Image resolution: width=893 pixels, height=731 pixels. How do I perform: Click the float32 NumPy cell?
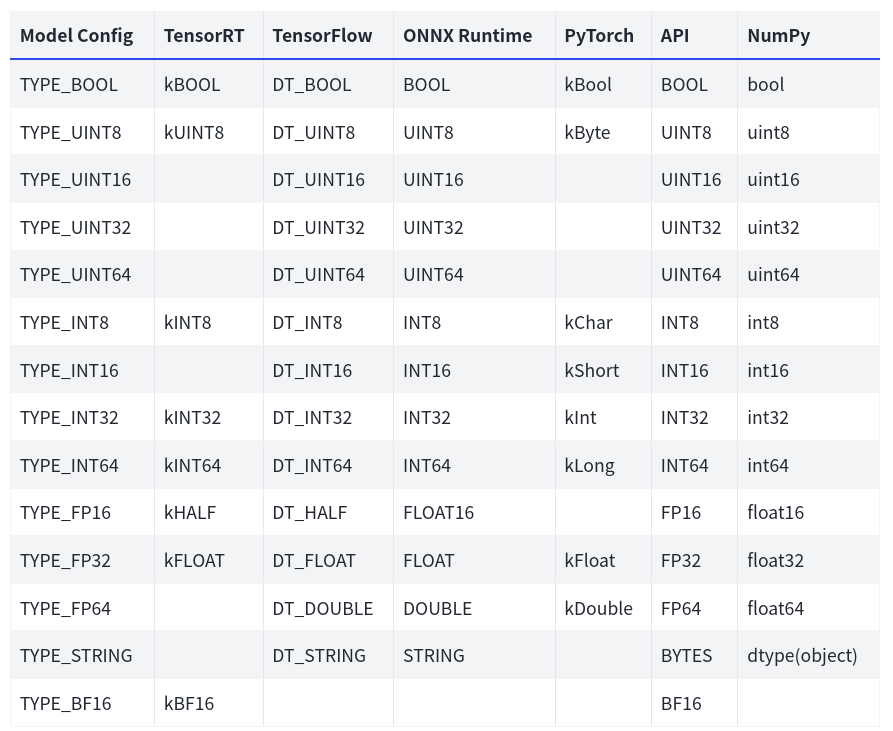[x=775, y=561]
